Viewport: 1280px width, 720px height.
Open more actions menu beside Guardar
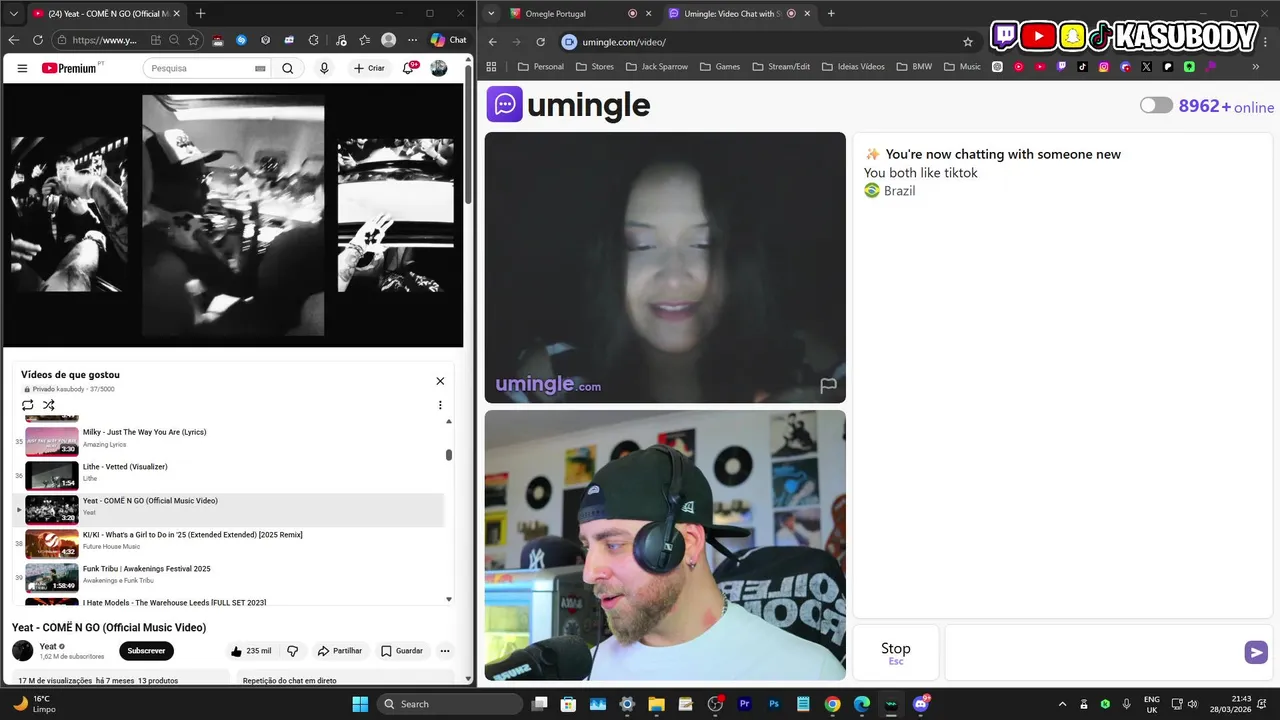[x=445, y=651]
